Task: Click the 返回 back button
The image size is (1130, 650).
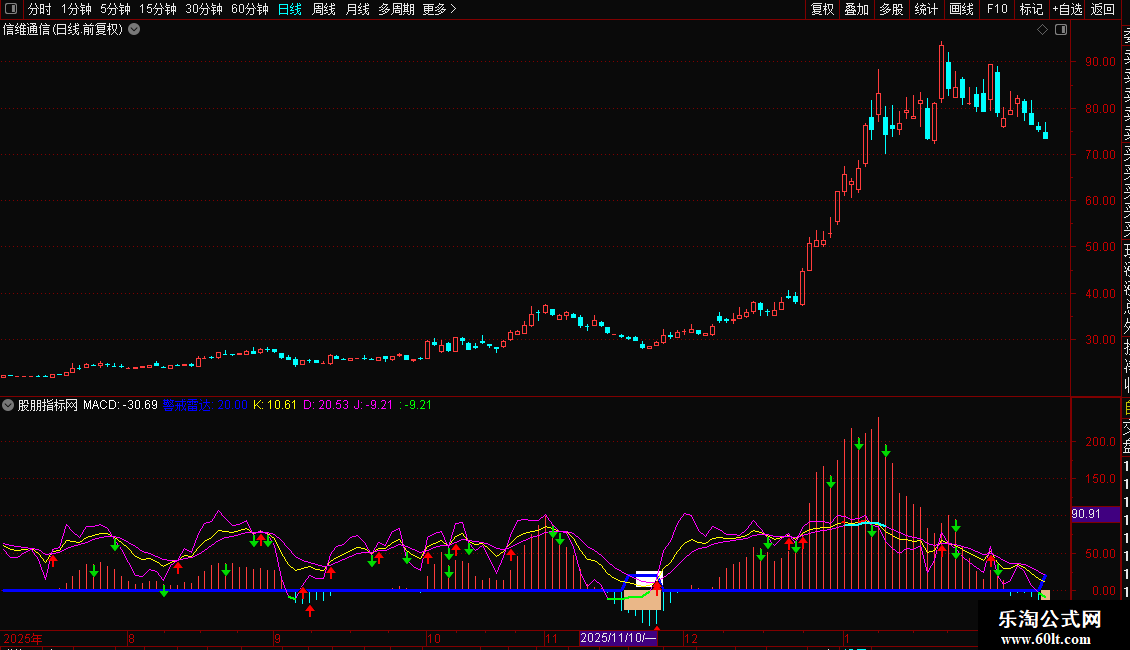Action: point(1103,9)
